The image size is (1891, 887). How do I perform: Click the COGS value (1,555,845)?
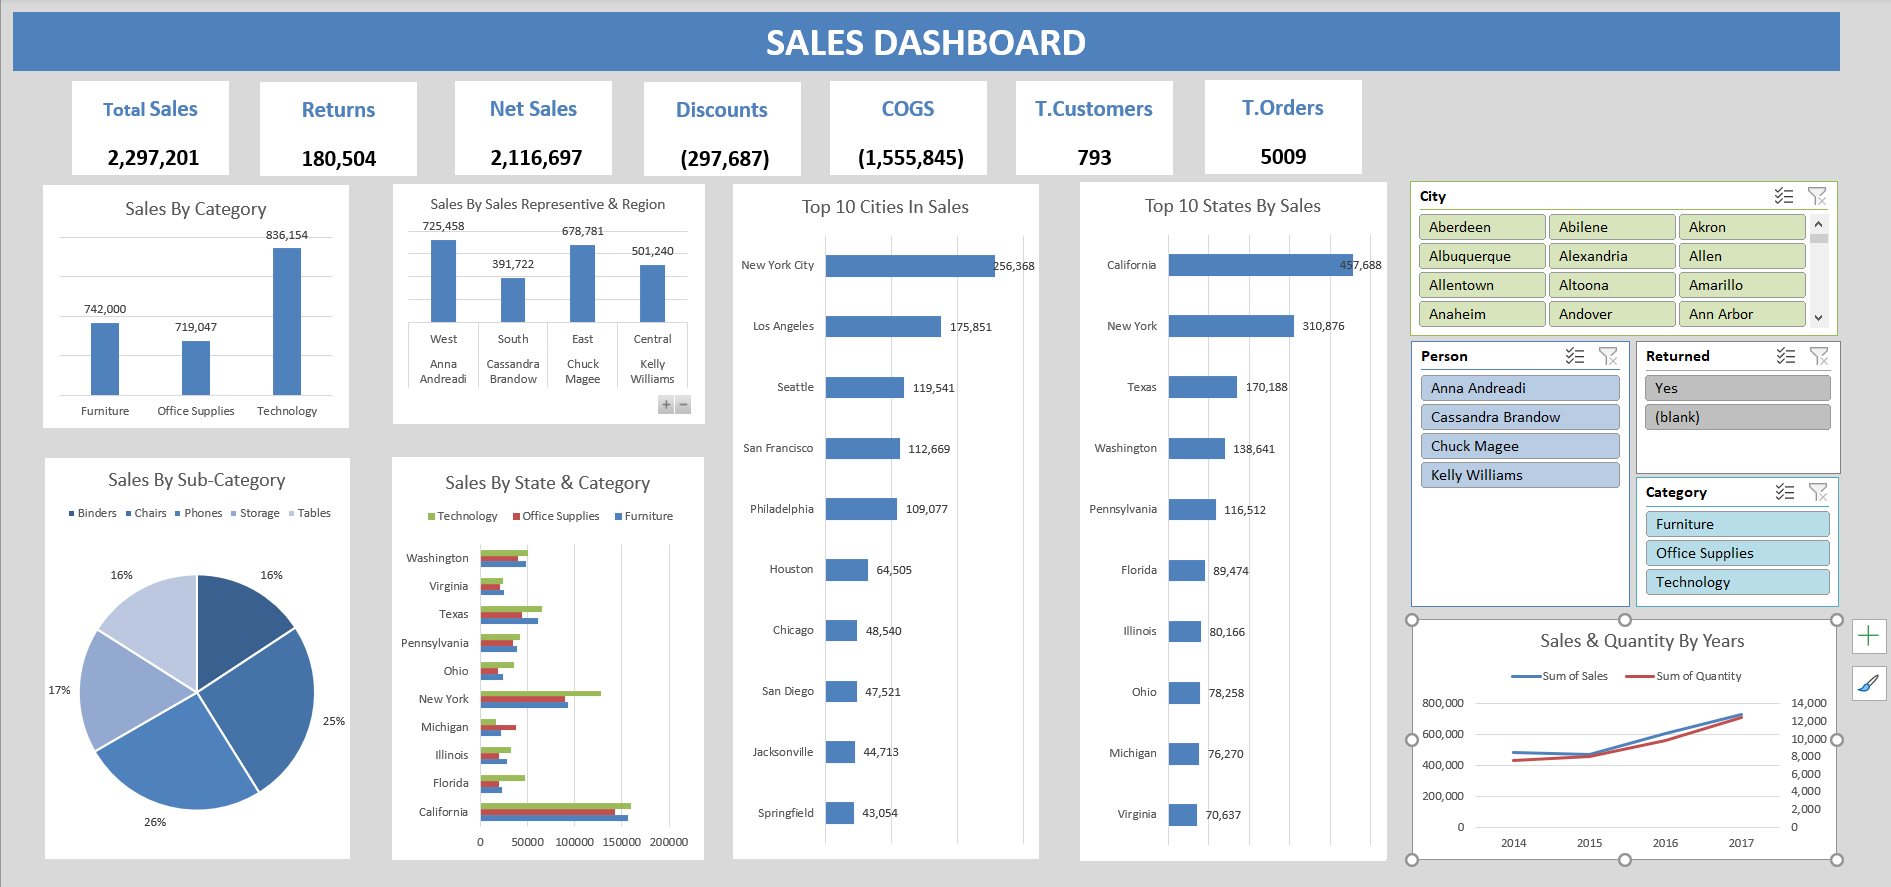point(911,158)
